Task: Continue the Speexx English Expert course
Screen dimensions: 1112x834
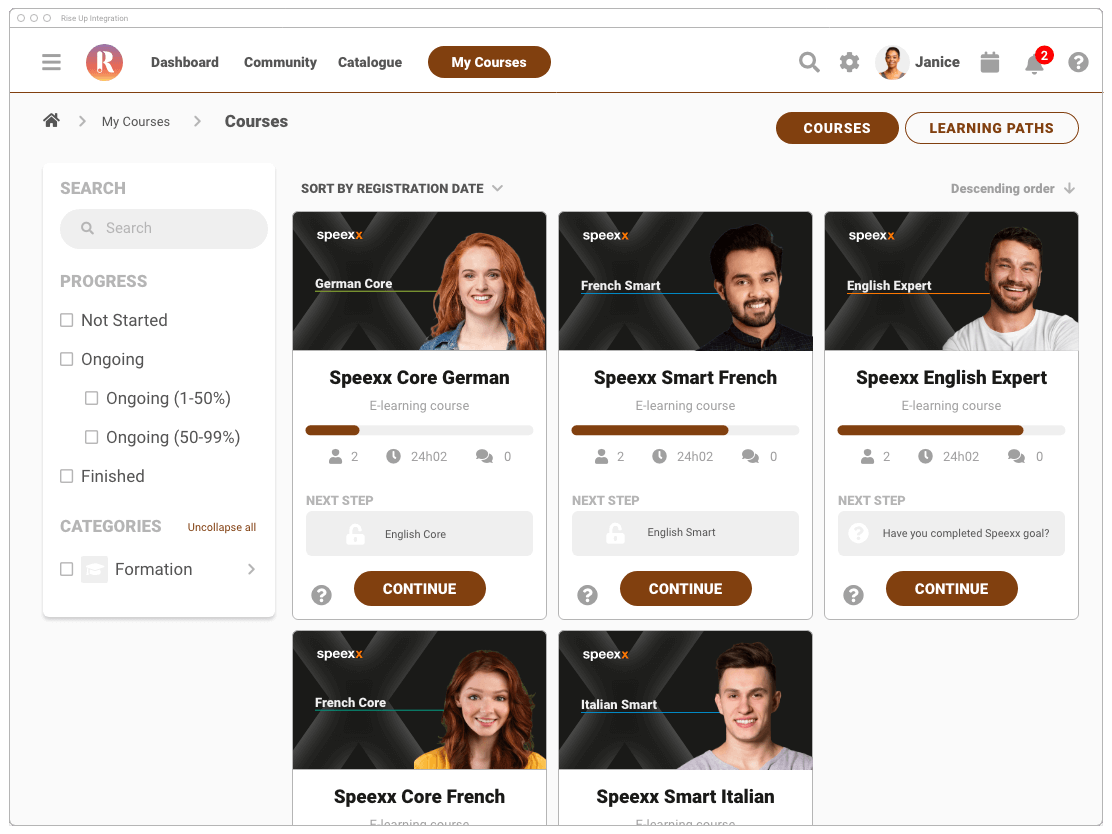Action: tap(952, 589)
